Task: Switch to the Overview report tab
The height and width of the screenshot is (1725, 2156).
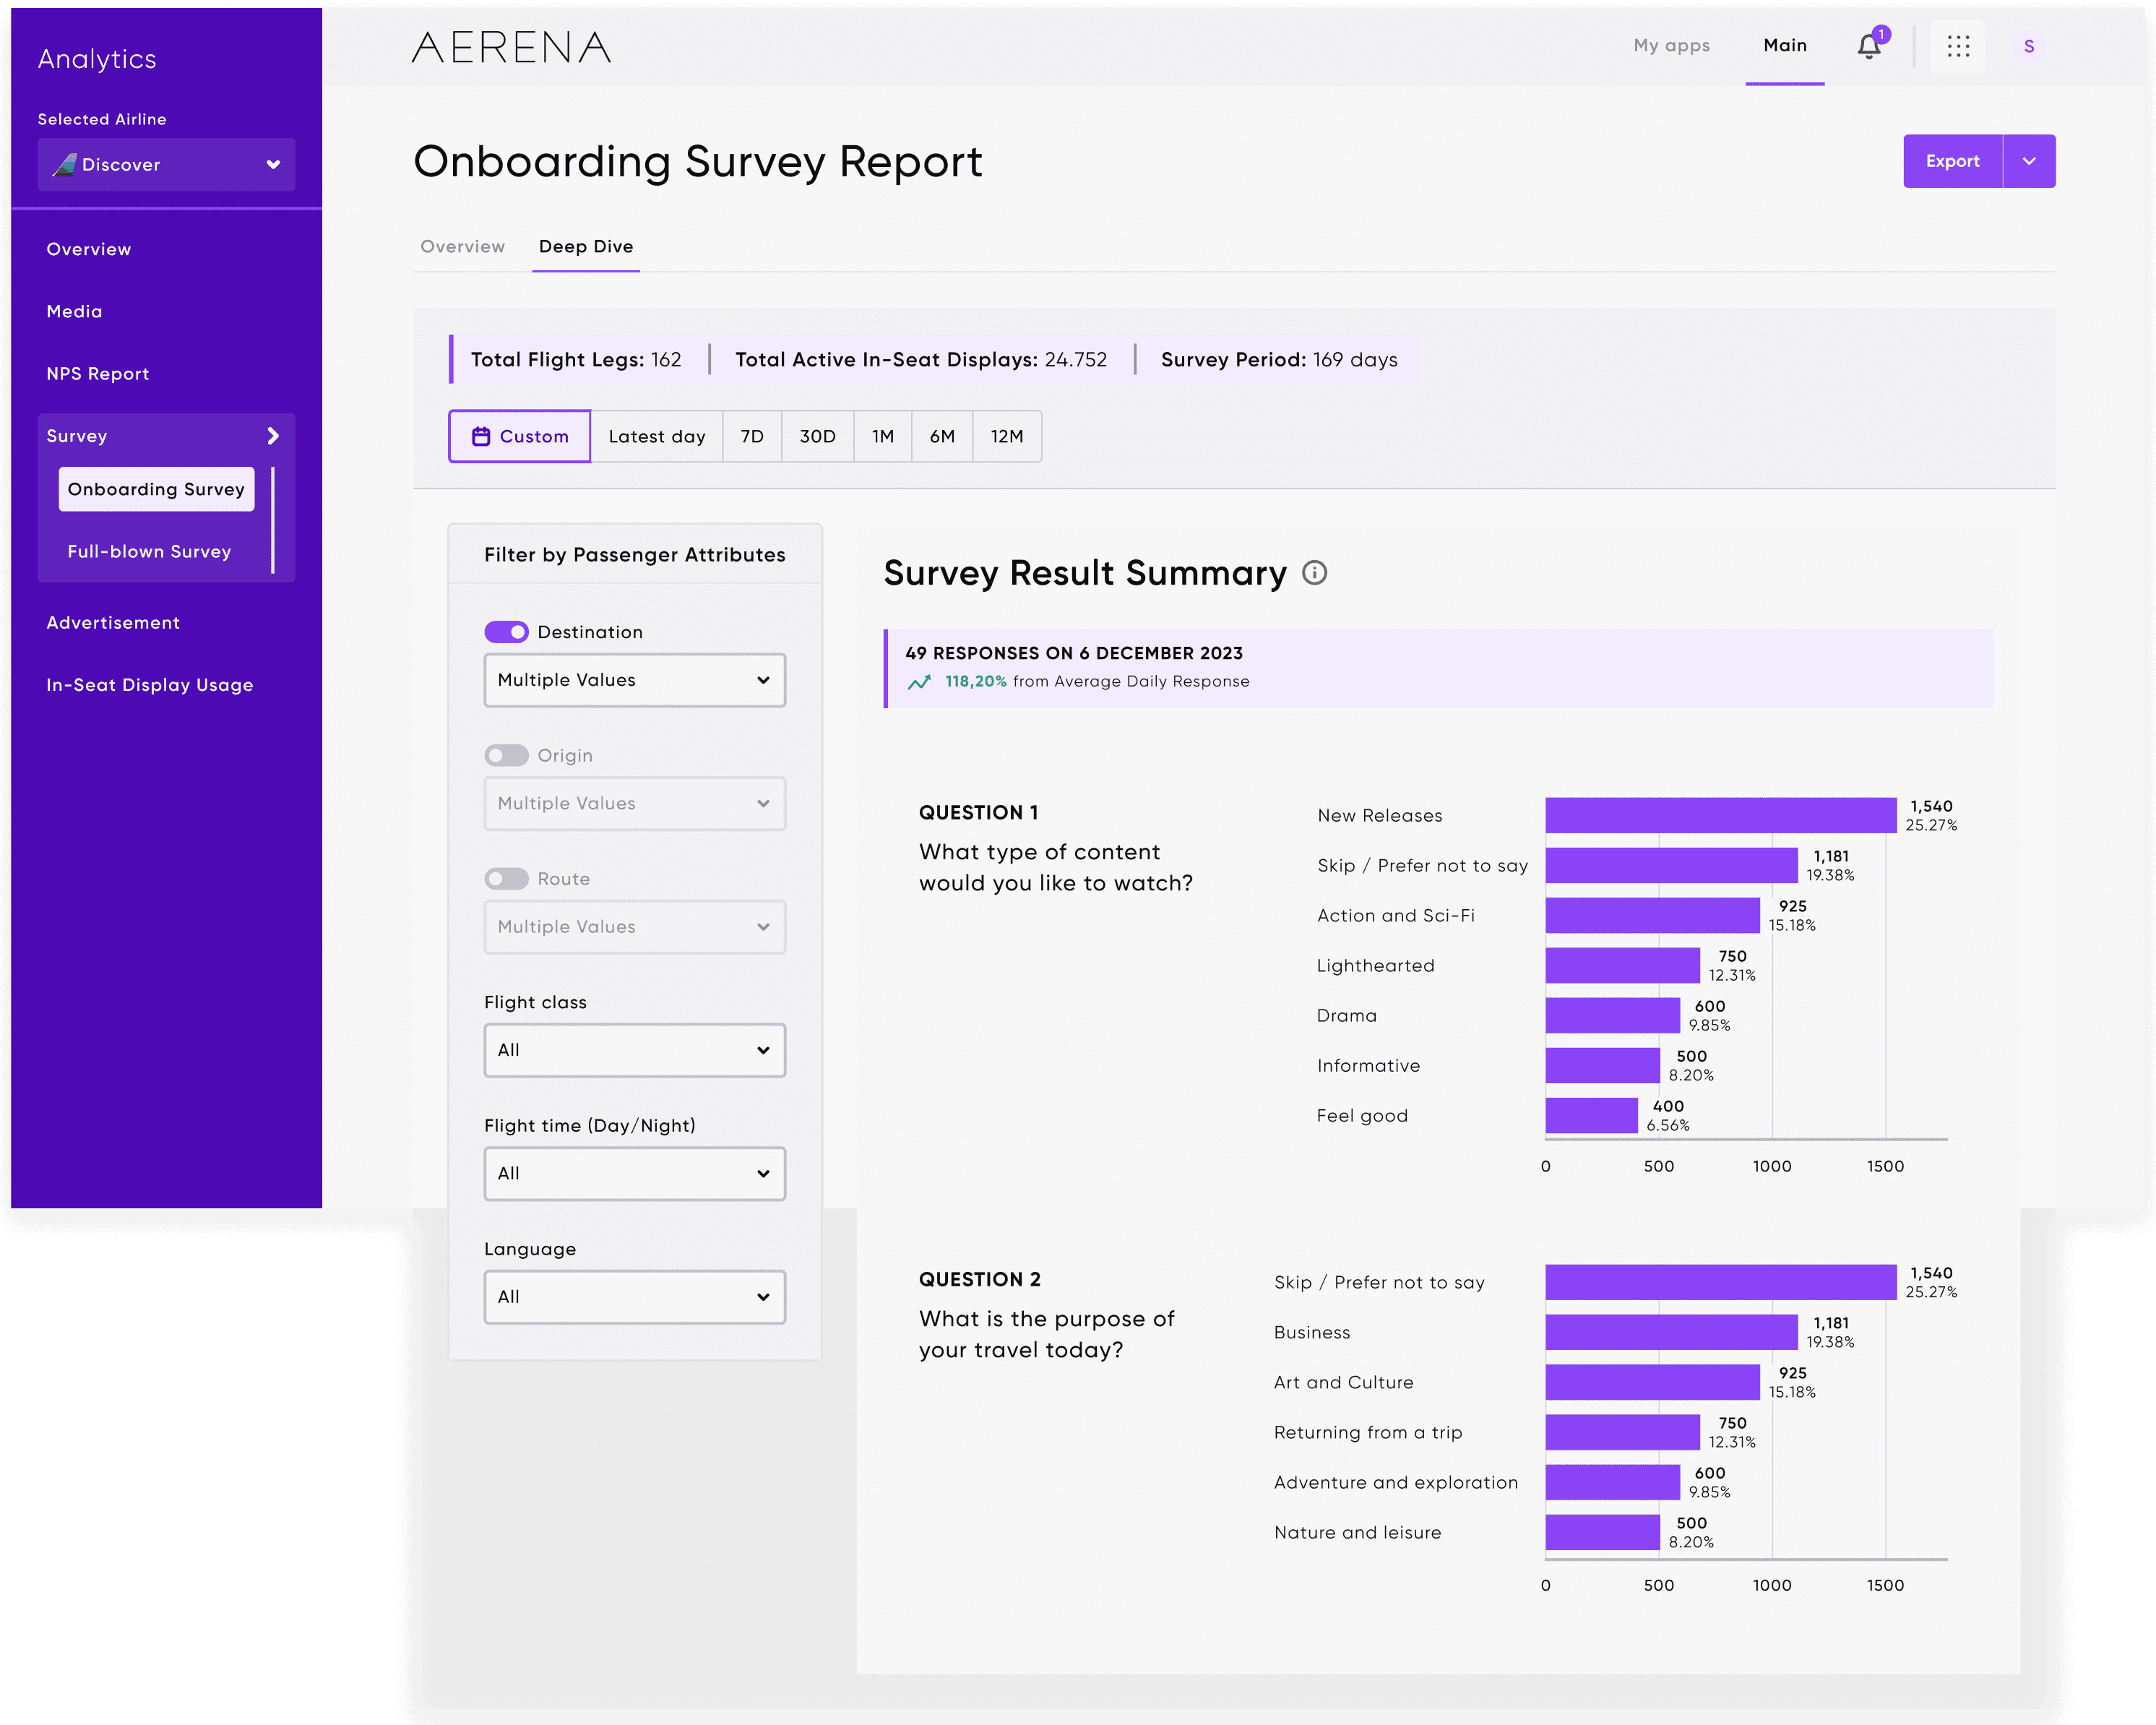Action: coord(462,246)
